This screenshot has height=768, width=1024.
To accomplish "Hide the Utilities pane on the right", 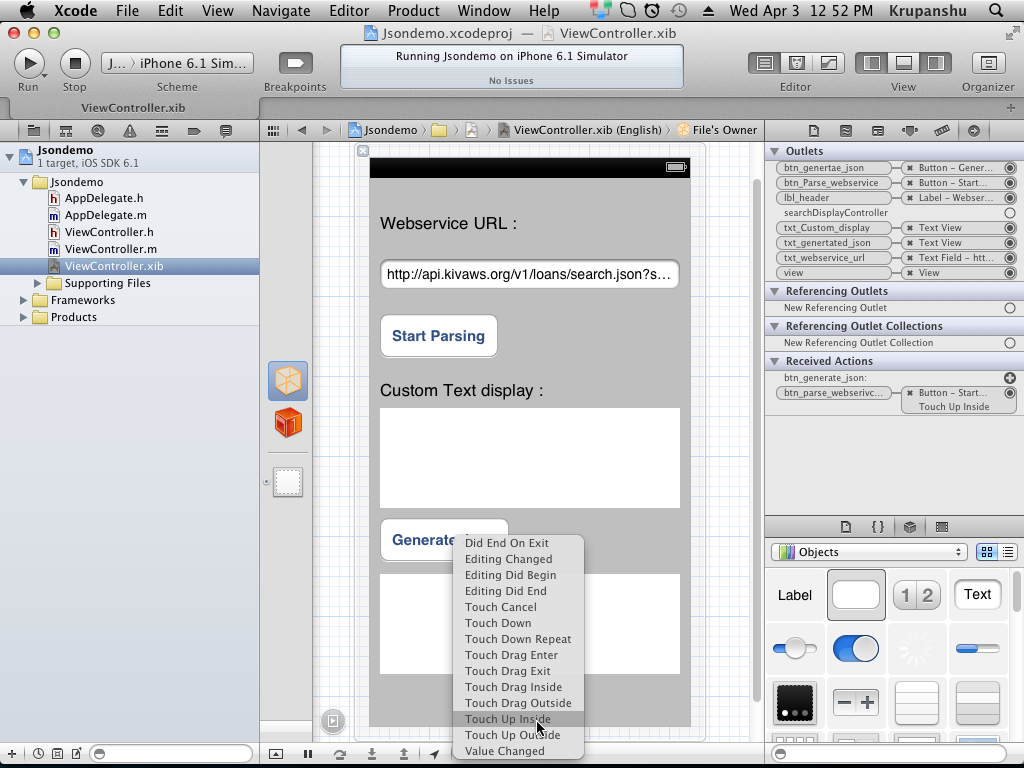I will 935,63.
